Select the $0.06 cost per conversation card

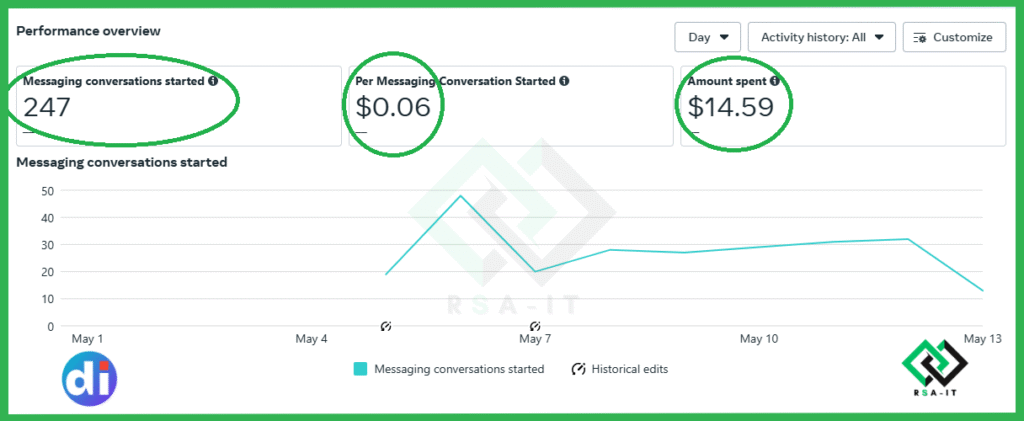511,106
